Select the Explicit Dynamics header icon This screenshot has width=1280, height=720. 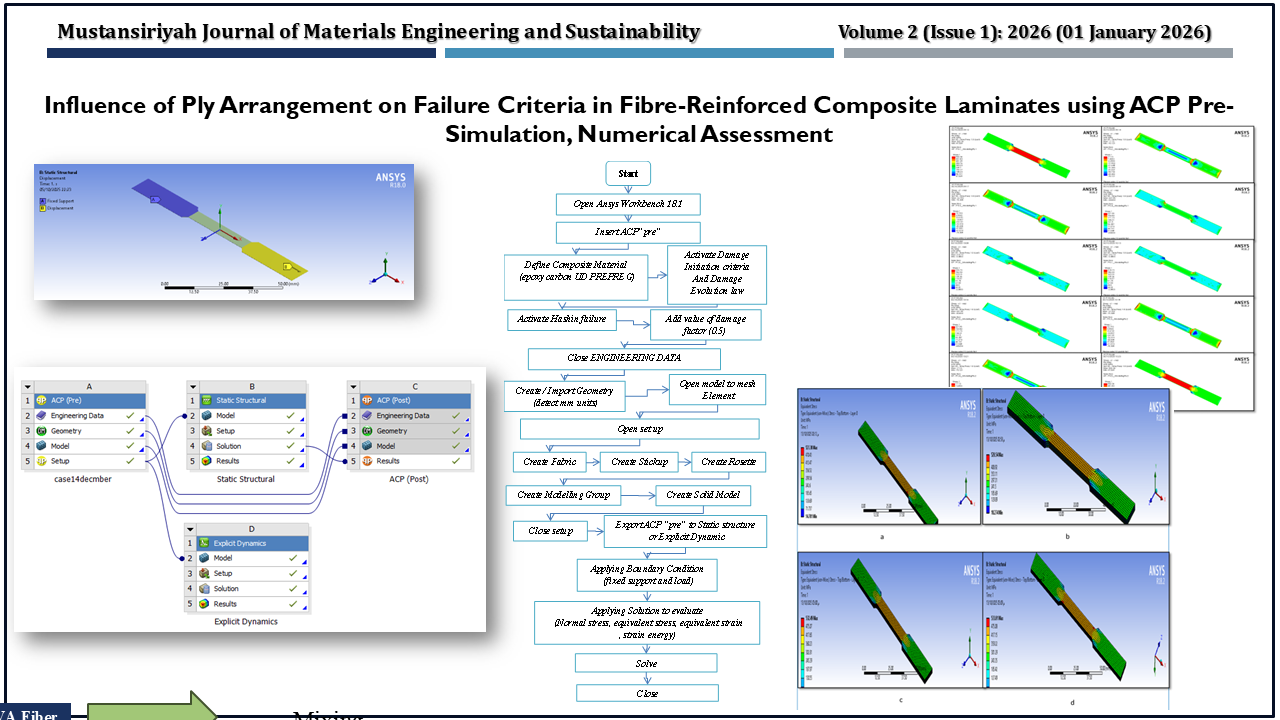pyautogui.click(x=204, y=543)
